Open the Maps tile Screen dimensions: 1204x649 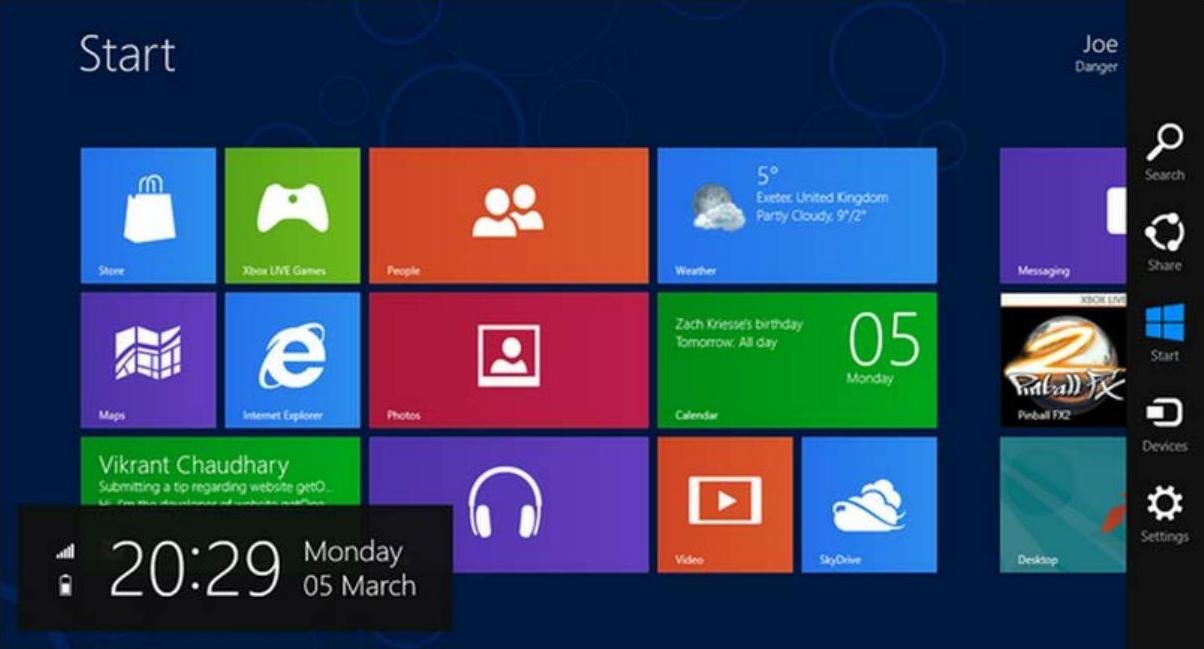148,360
